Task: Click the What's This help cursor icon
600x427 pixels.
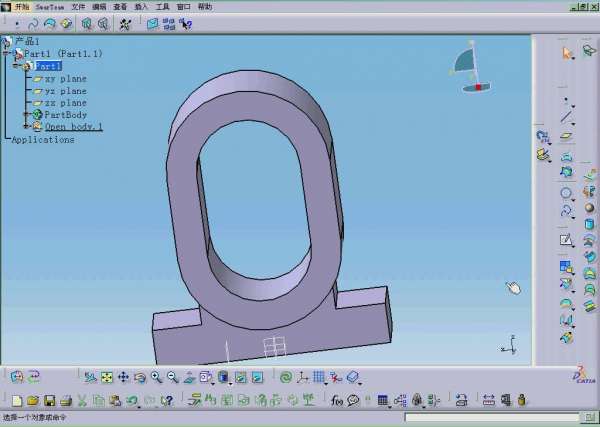Action: tap(167, 400)
